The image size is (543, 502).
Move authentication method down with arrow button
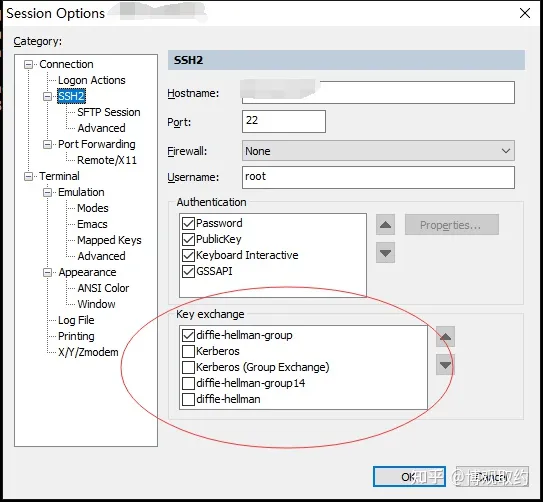385,253
